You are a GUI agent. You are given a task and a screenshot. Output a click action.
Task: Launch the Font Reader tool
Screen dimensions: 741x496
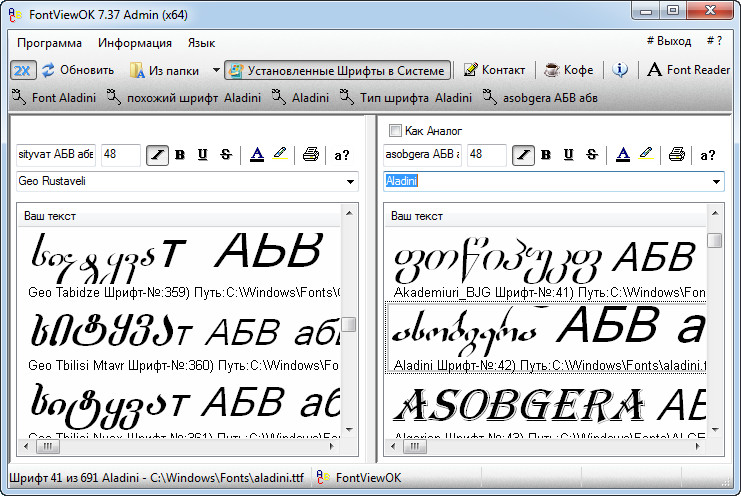(x=689, y=70)
